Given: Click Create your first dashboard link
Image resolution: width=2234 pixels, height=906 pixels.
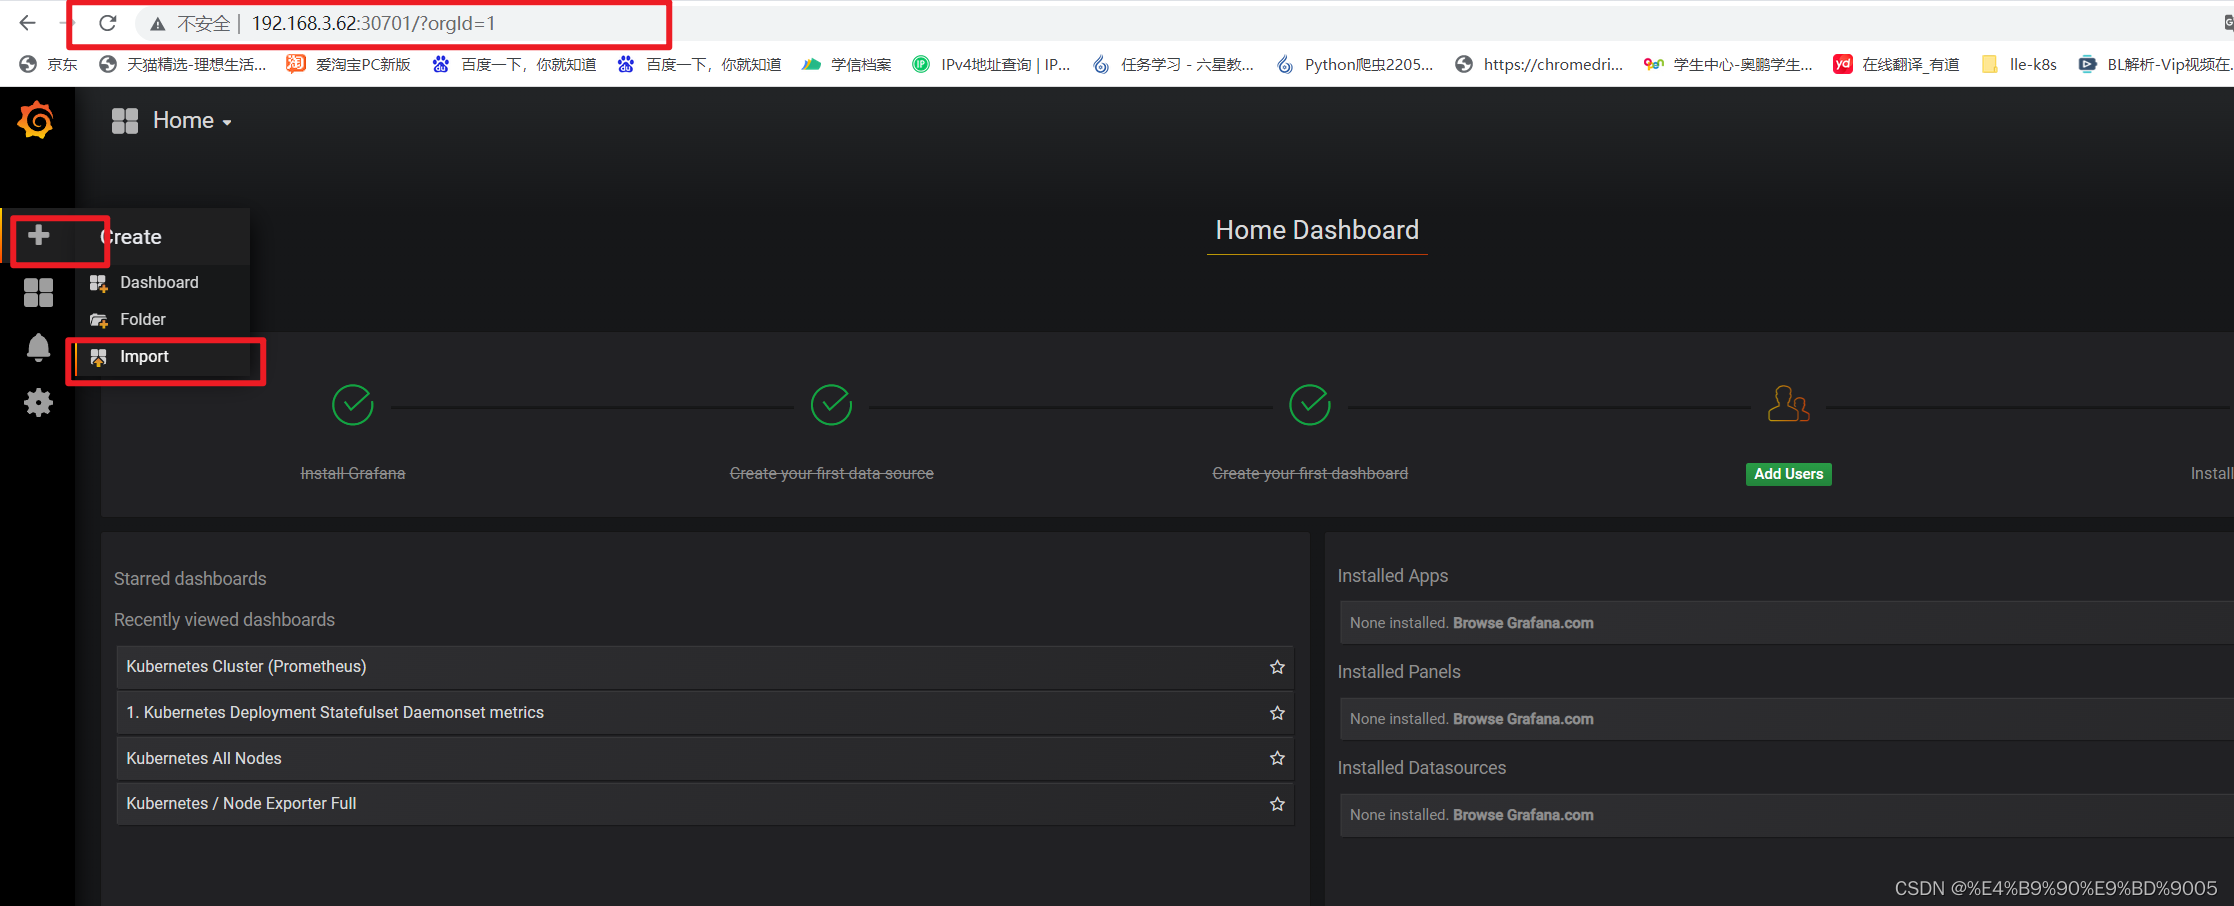Looking at the screenshot, I should point(1310,473).
